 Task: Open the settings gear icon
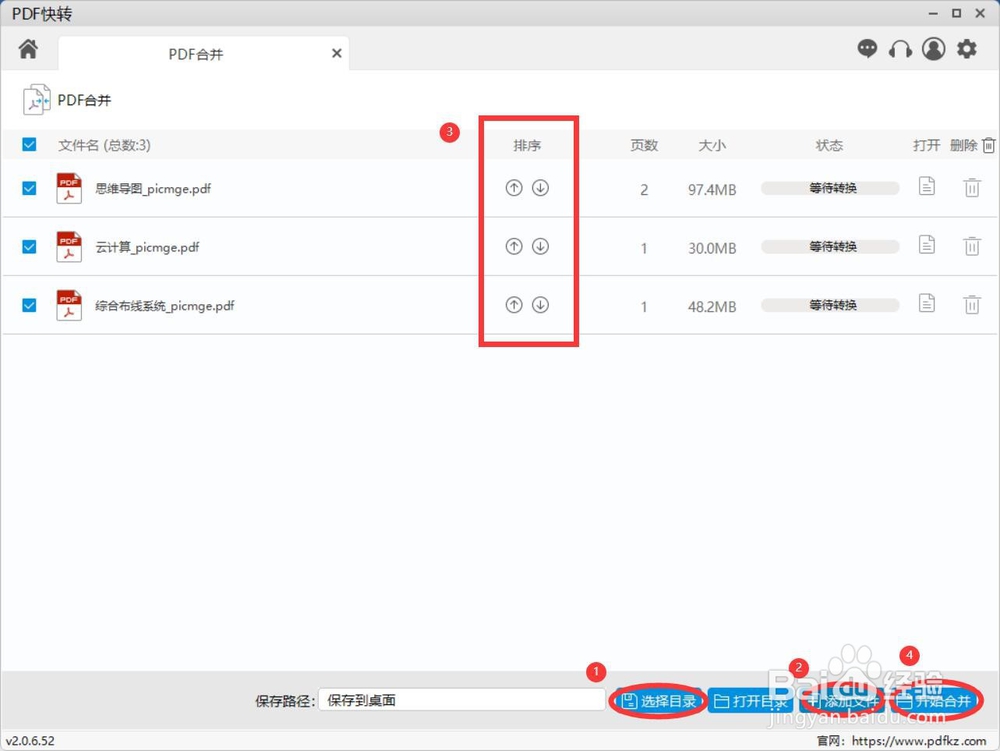click(x=966, y=48)
